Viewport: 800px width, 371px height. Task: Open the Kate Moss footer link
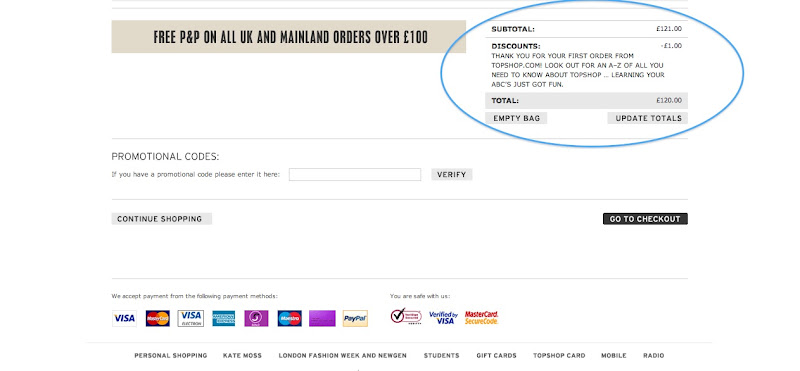243,356
